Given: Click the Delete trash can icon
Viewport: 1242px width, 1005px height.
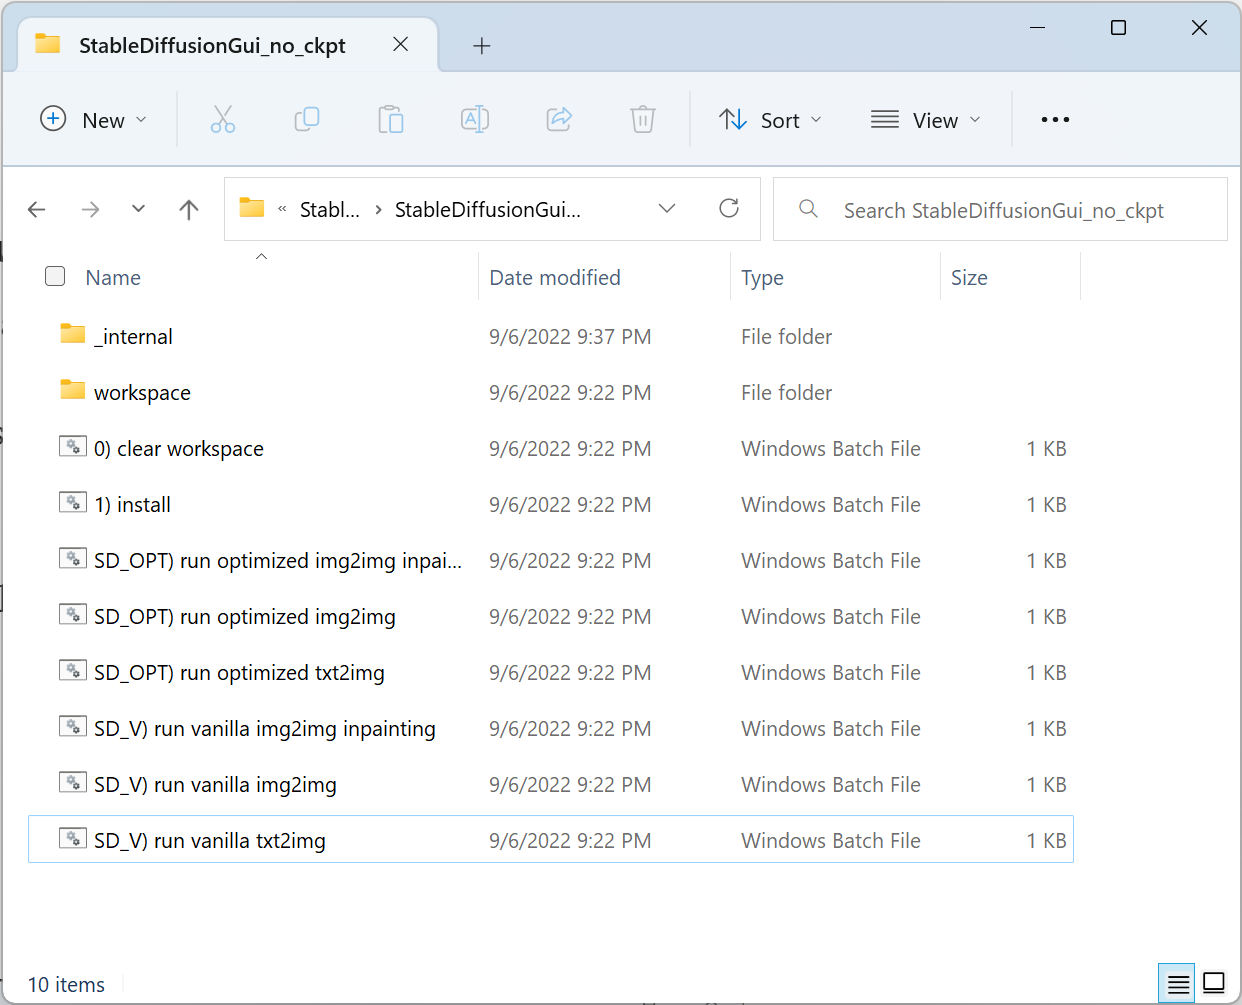Looking at the screenshot, I should tap(643, 120).
